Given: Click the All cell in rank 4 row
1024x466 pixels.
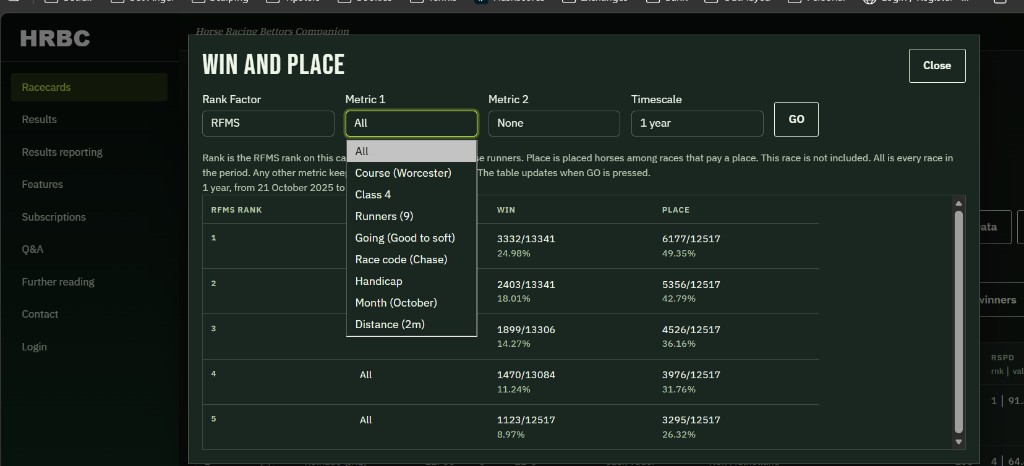Looking at the screenshot, I should point(366,375).
